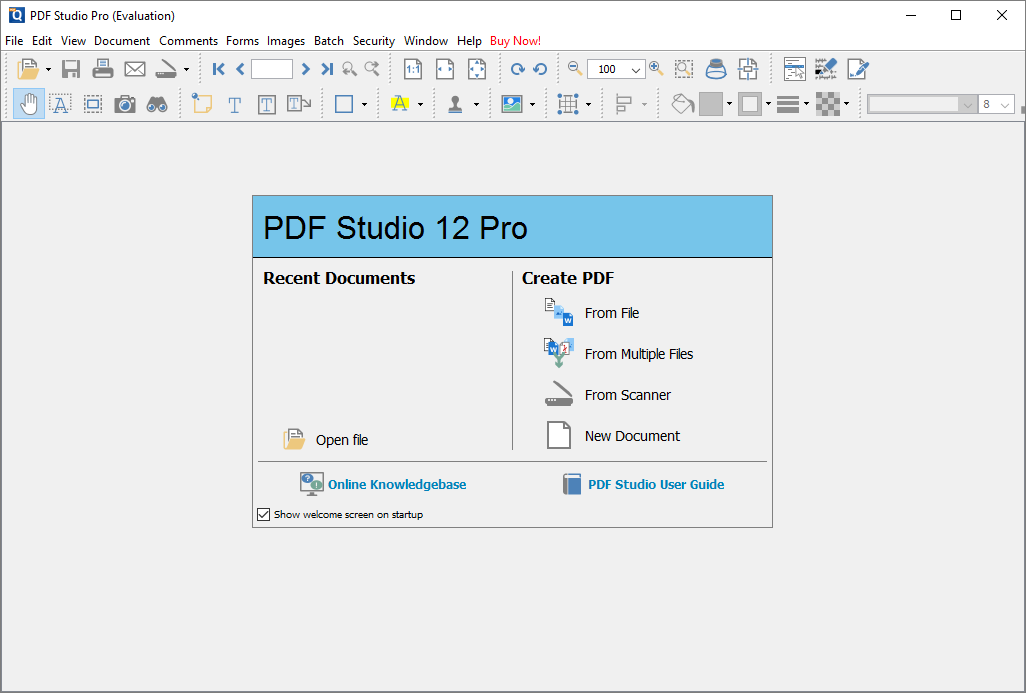Viewport: 1026px width, 693px height.
Task: Click the Crop Pages icon
Action: (748, 69)
